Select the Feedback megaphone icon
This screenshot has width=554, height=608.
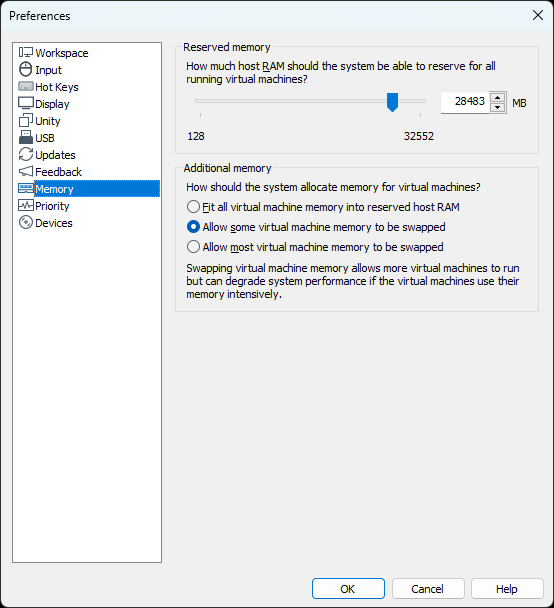click(x=26, y=171)
